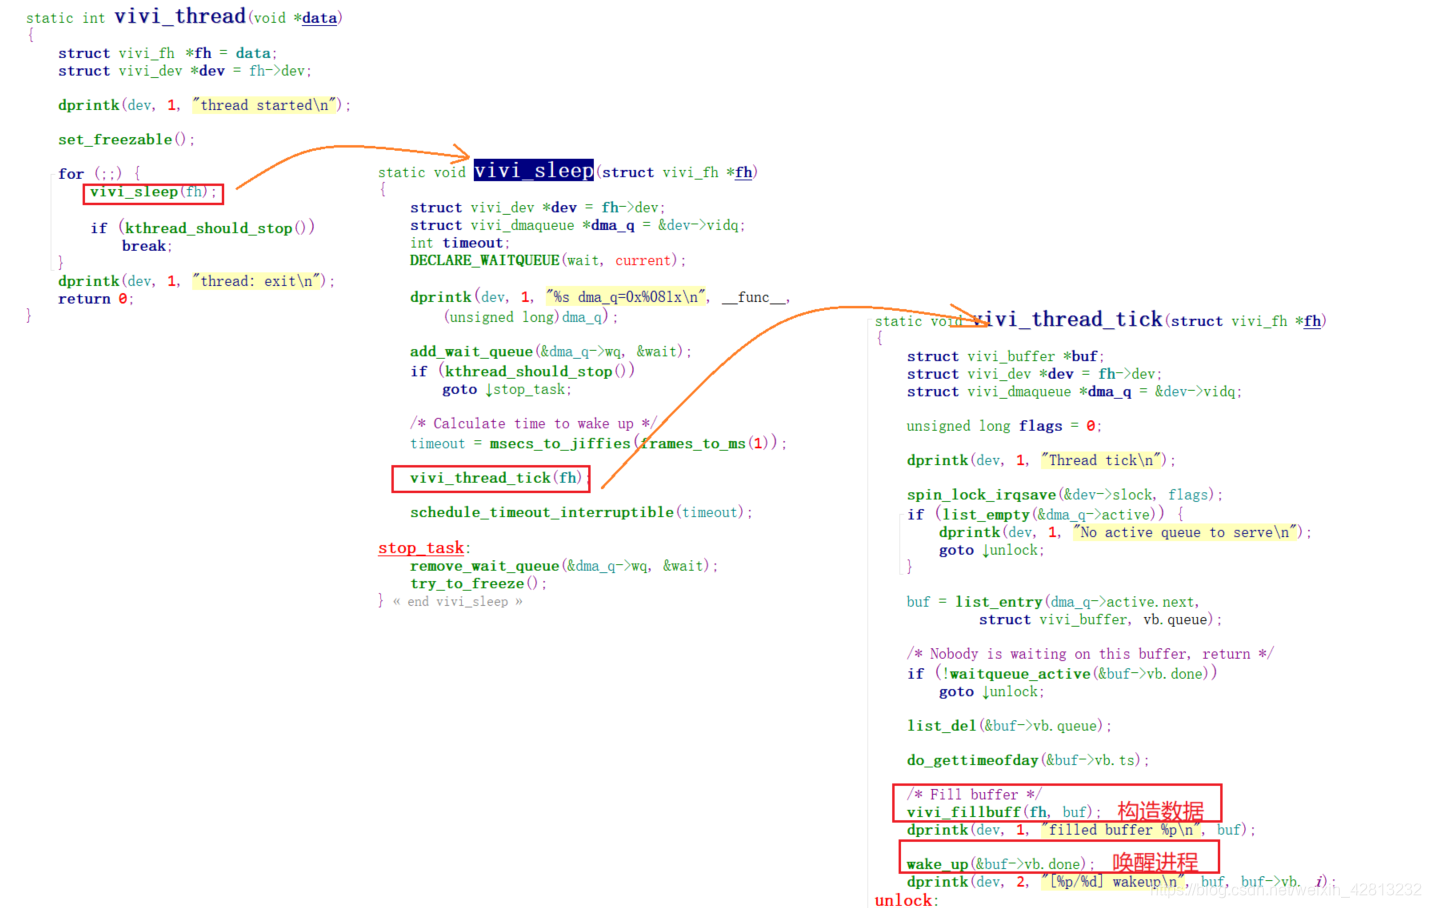The image size is (1431, 908).
Task: Click the set_freezable() call
Action: 126,140
